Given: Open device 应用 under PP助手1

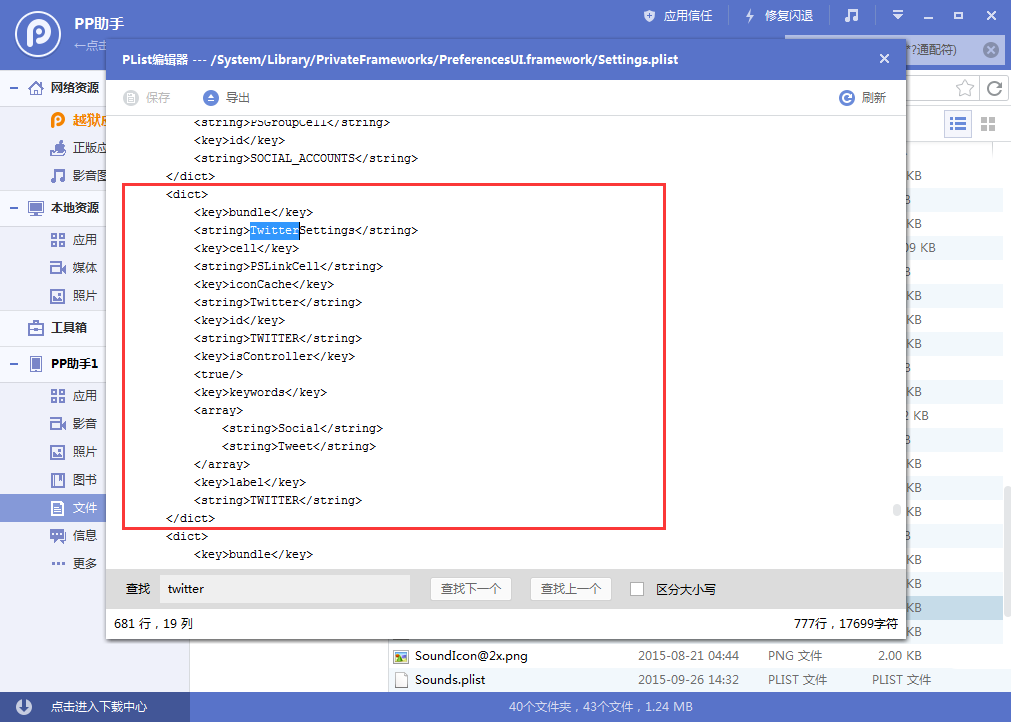Looking at the screenshot, I should pyautogui.click(x=74, y=396).
